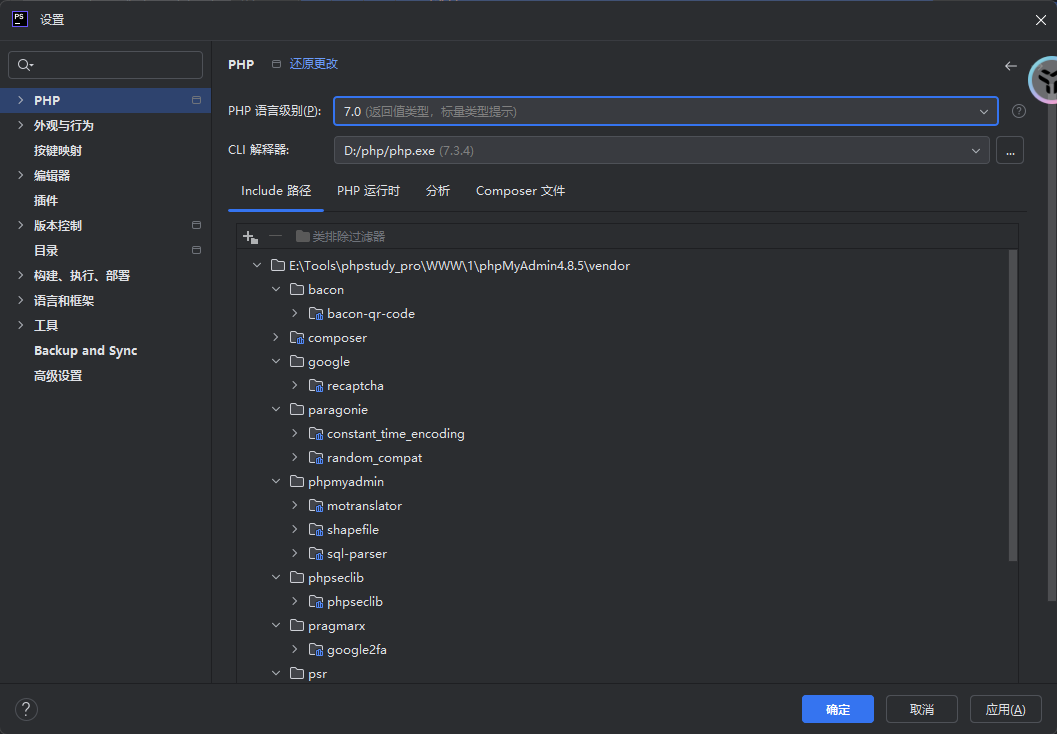Click the project-level marker icon beside PHP
This screenshot has width=1057, height=734.
[x=196, y=100]
